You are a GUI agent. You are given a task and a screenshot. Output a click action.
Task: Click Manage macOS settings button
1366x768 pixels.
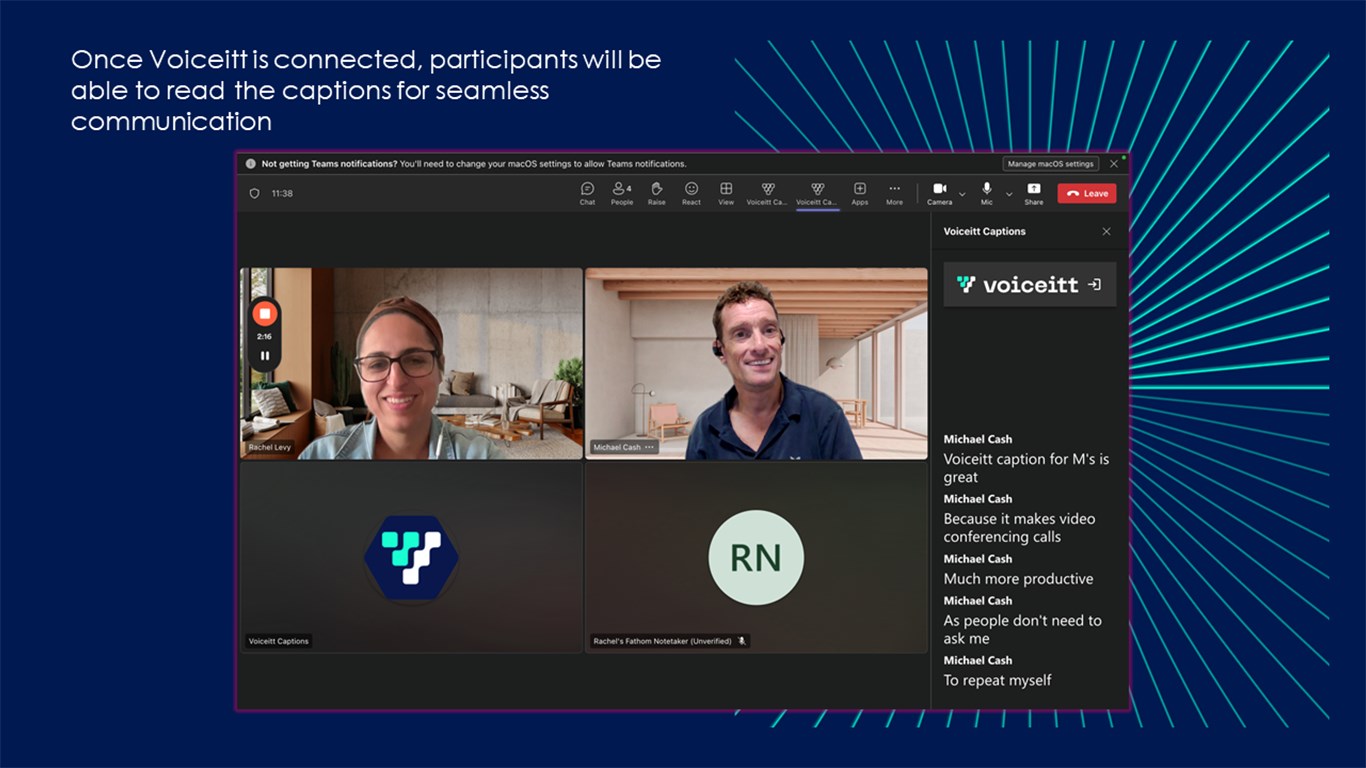(1050, 164)
